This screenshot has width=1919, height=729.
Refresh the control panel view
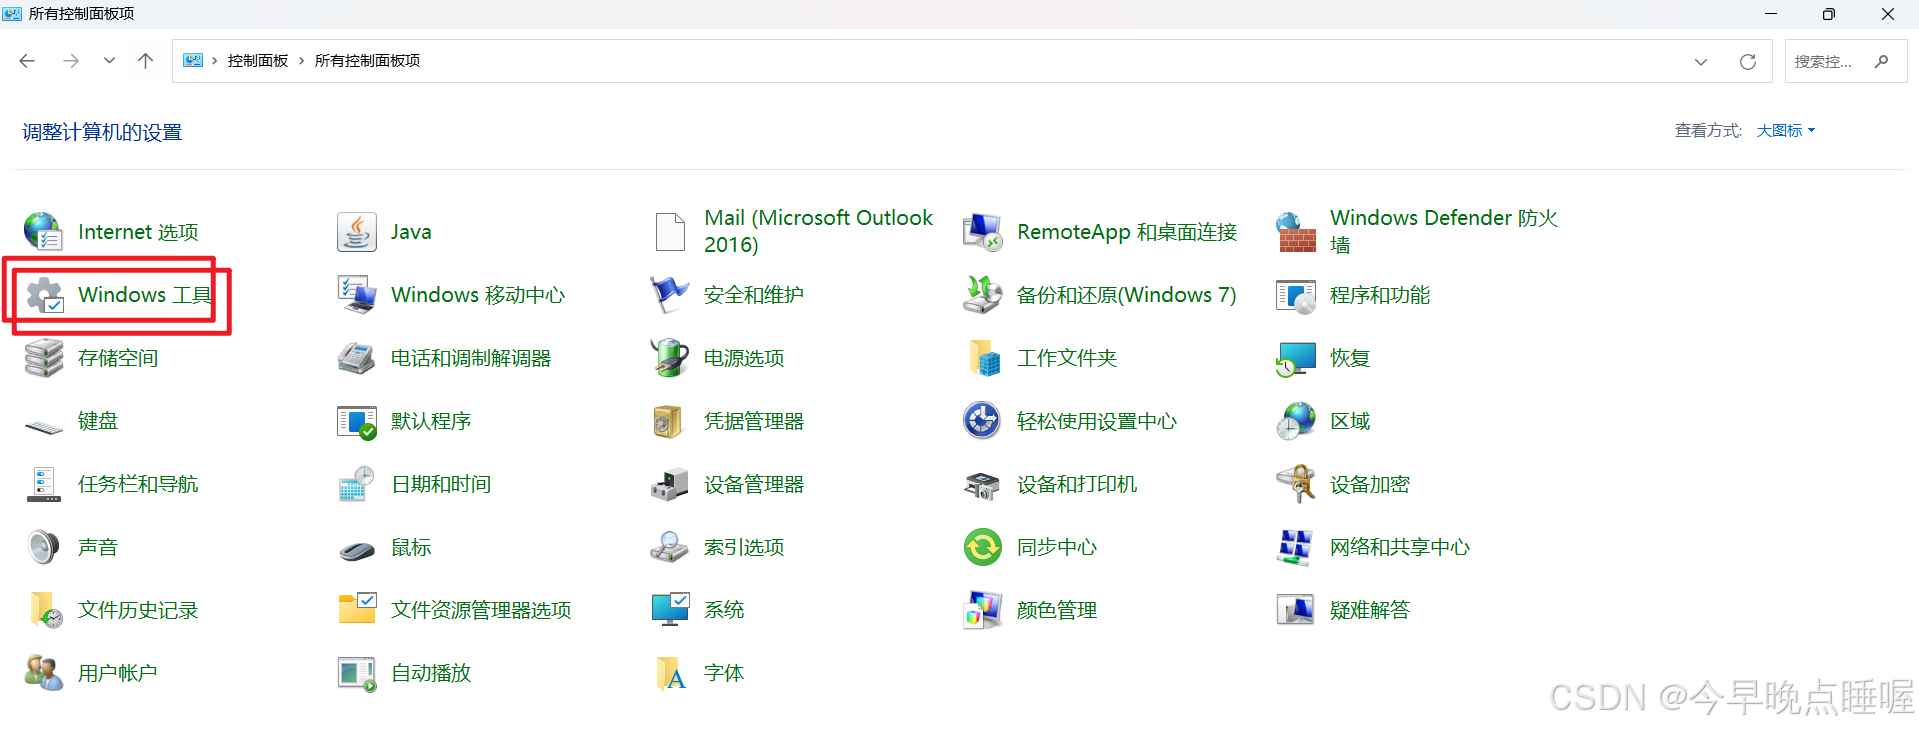1747,61
